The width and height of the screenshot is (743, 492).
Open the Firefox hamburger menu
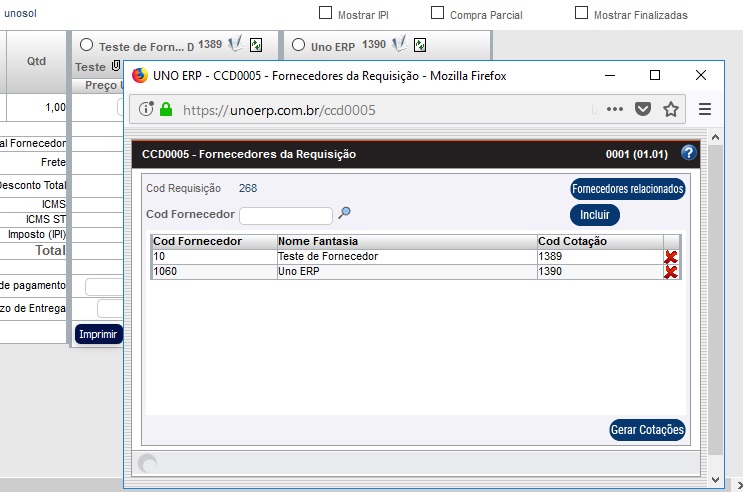705,109
